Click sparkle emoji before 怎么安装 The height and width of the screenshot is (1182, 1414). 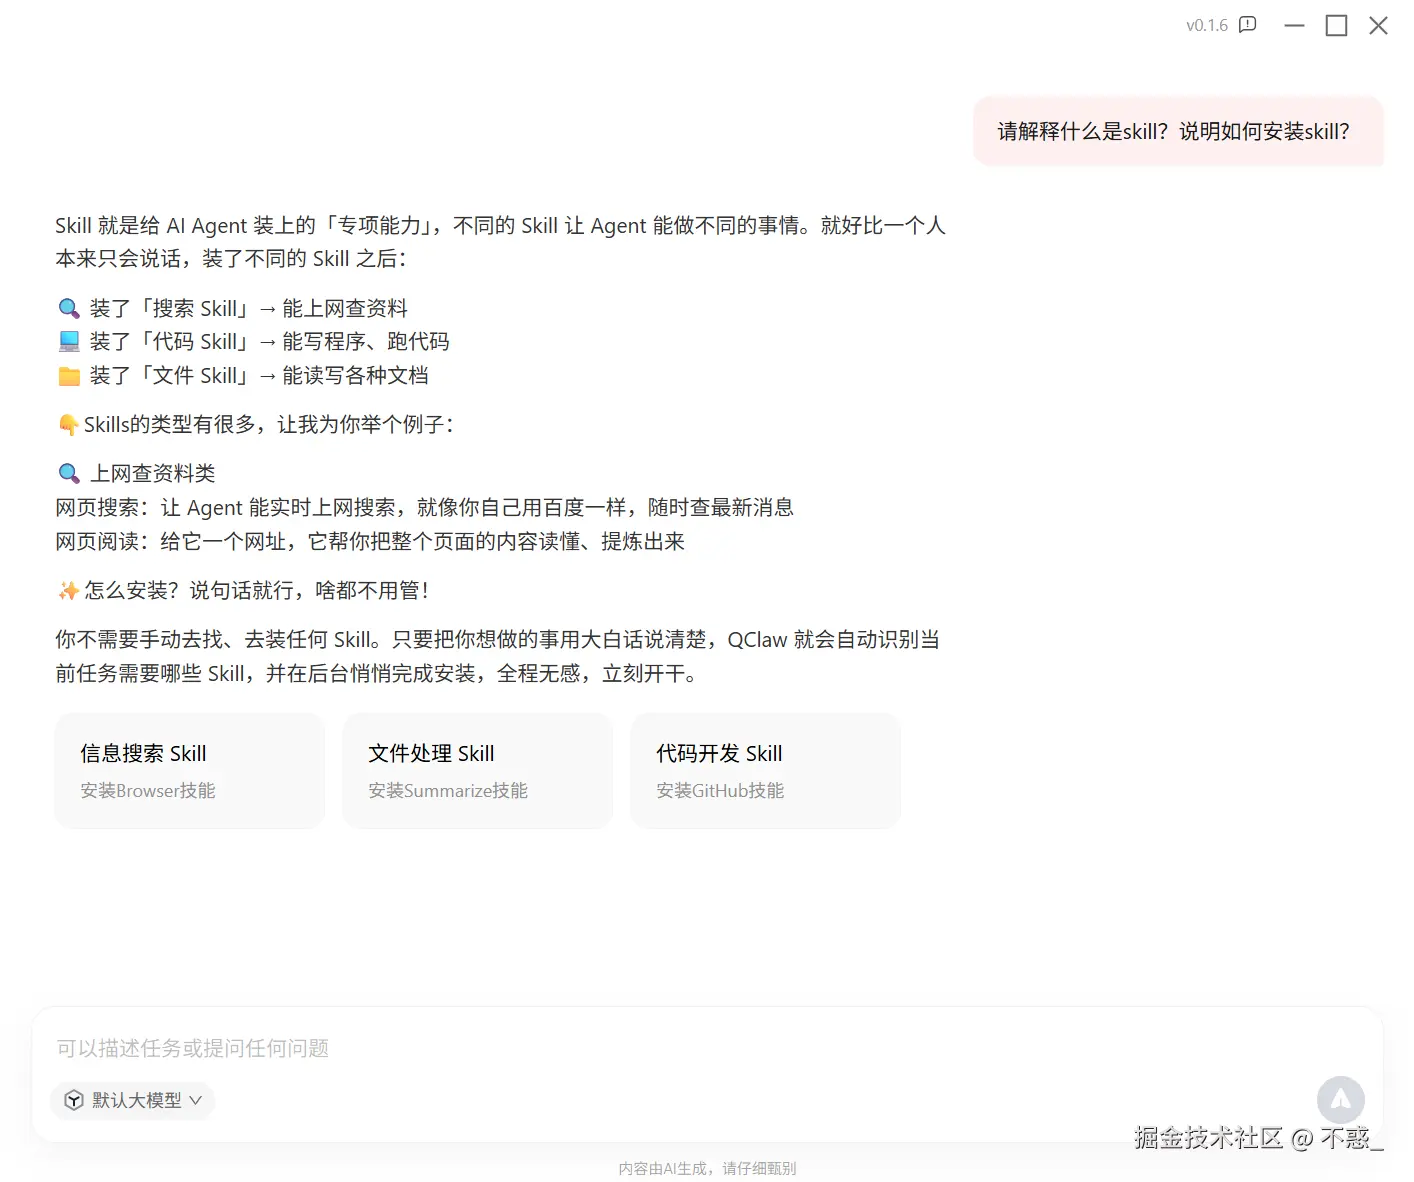point(68,591)
